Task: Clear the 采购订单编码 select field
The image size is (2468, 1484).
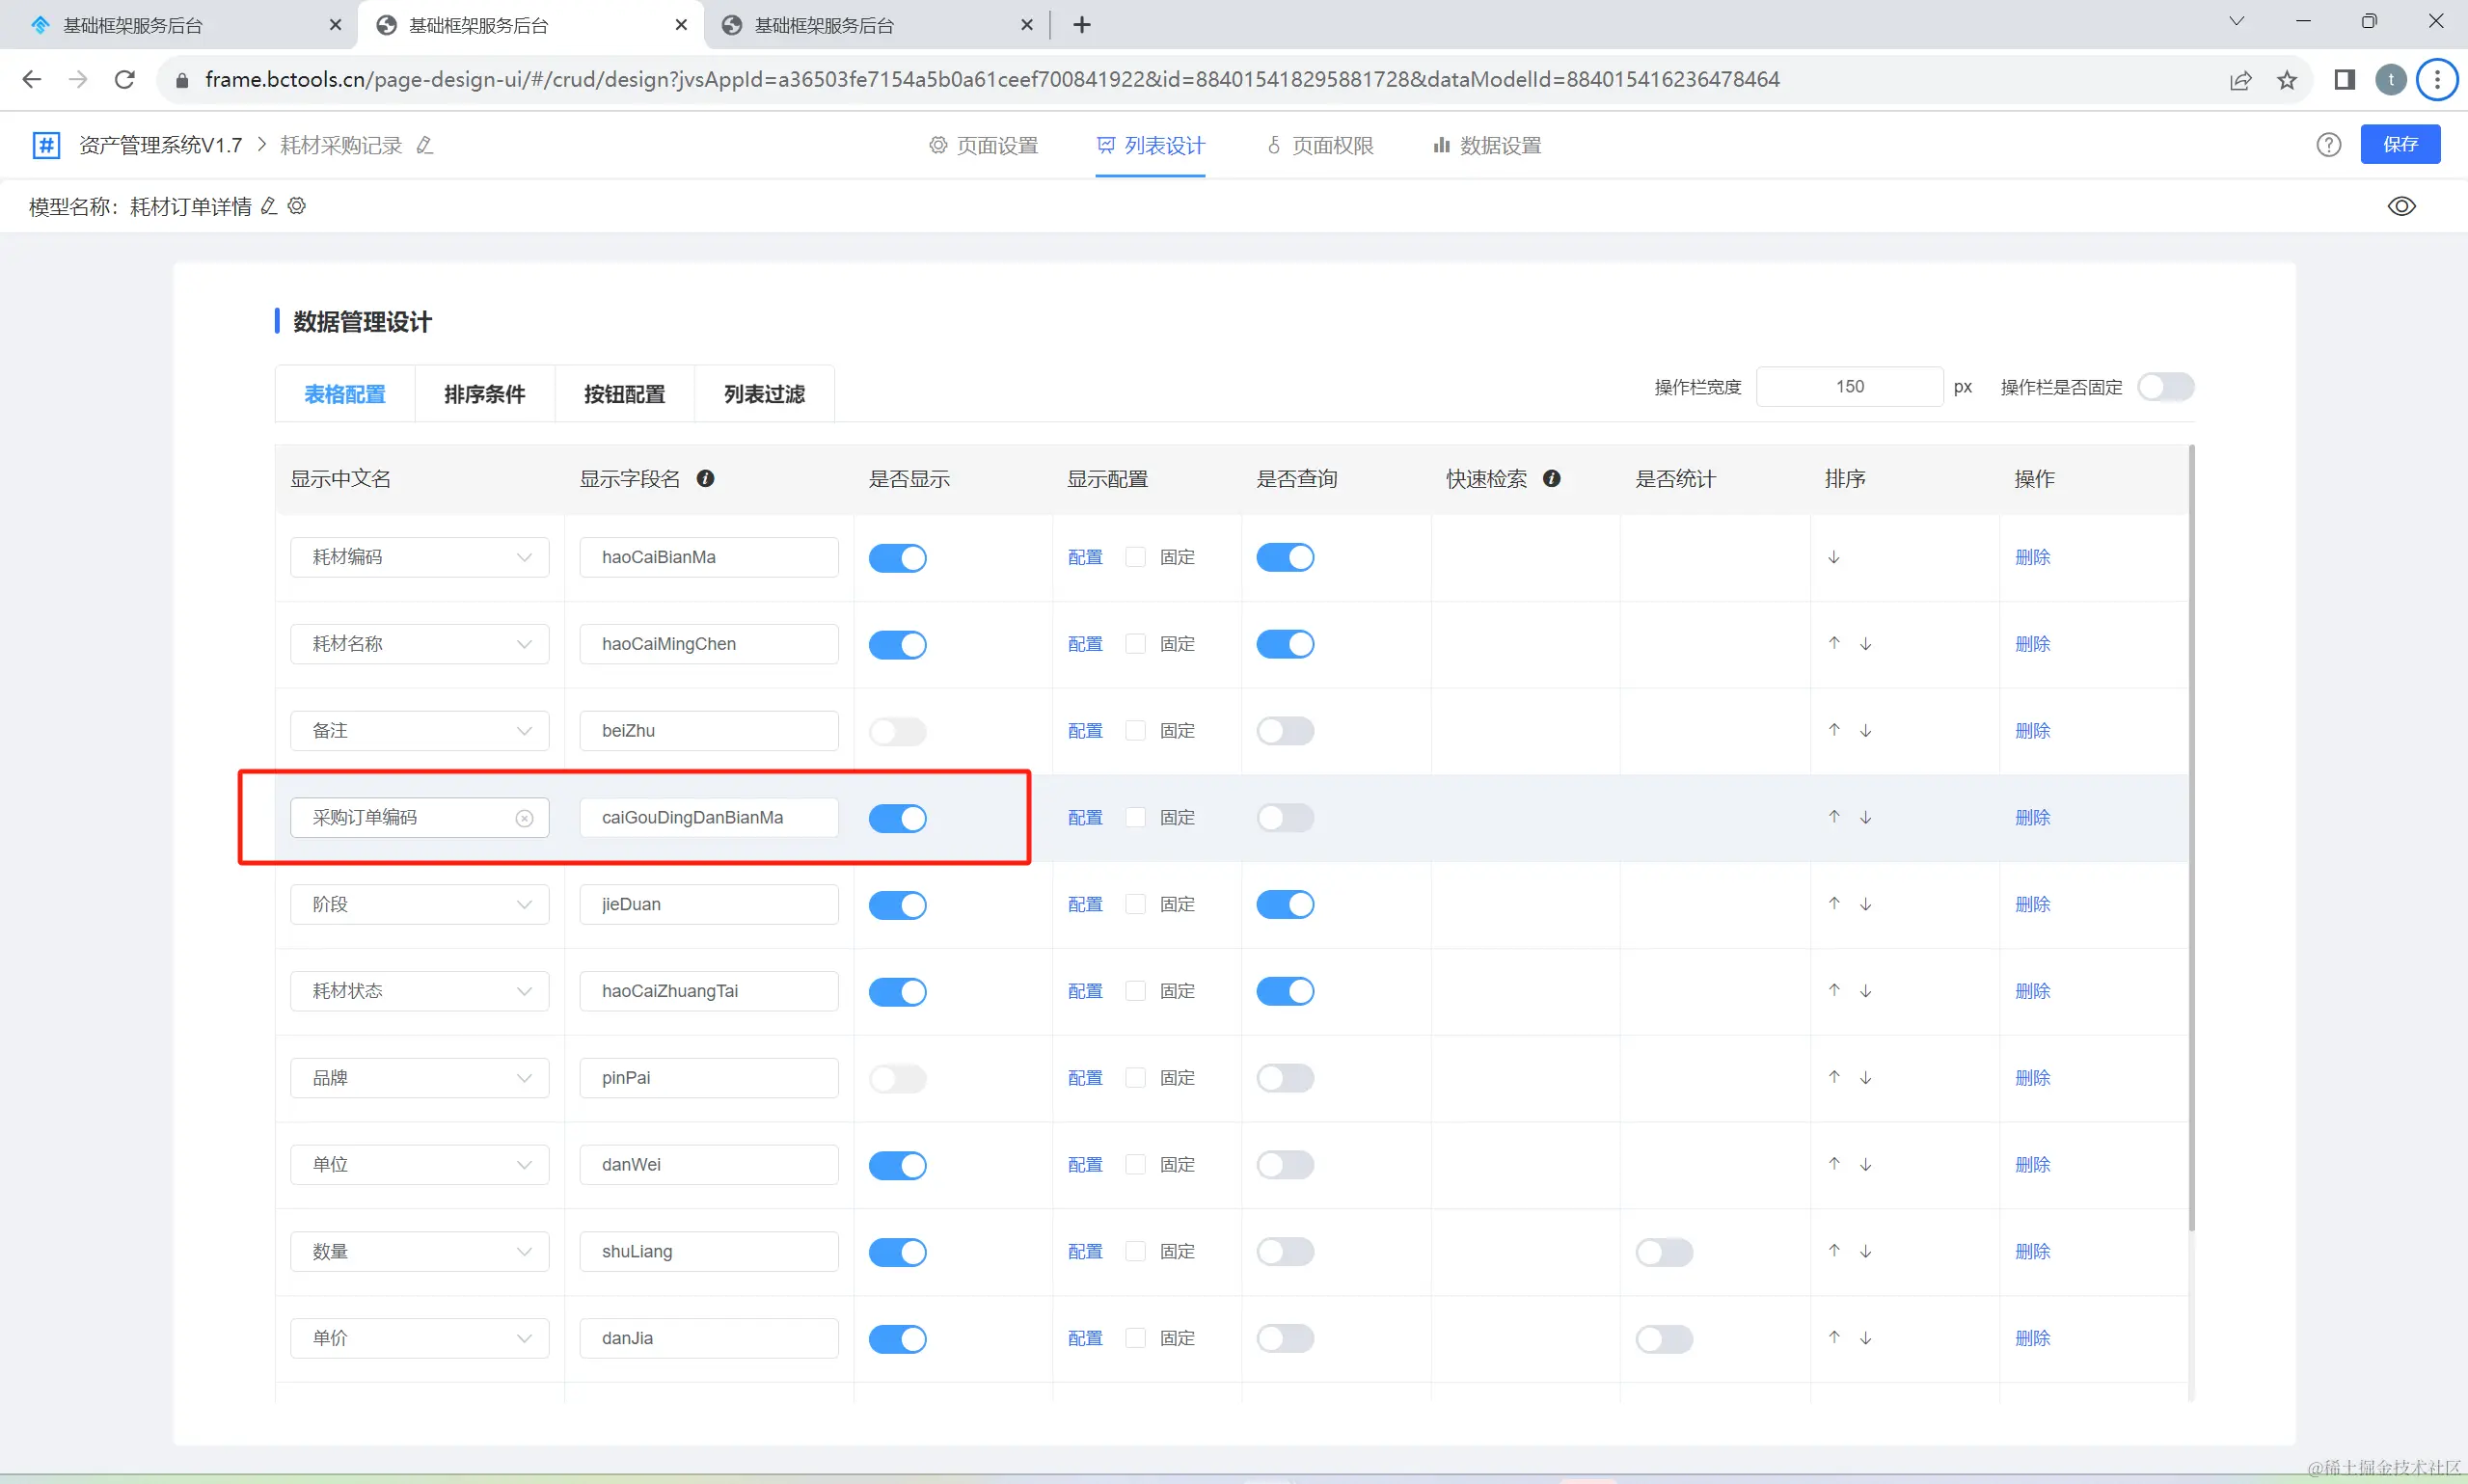Action: click(524, 818)
